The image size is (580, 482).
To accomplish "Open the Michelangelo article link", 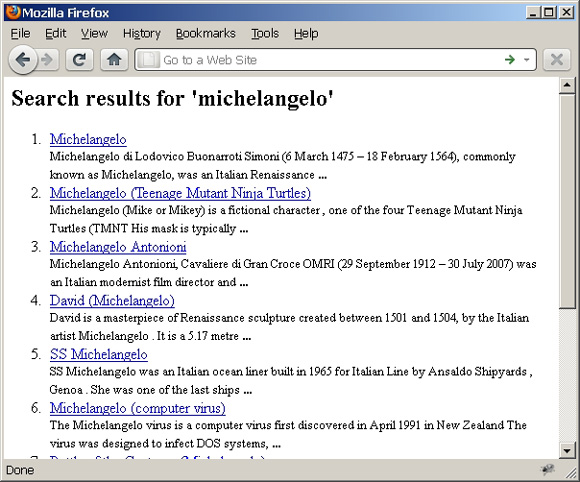I will click(88, 139).
